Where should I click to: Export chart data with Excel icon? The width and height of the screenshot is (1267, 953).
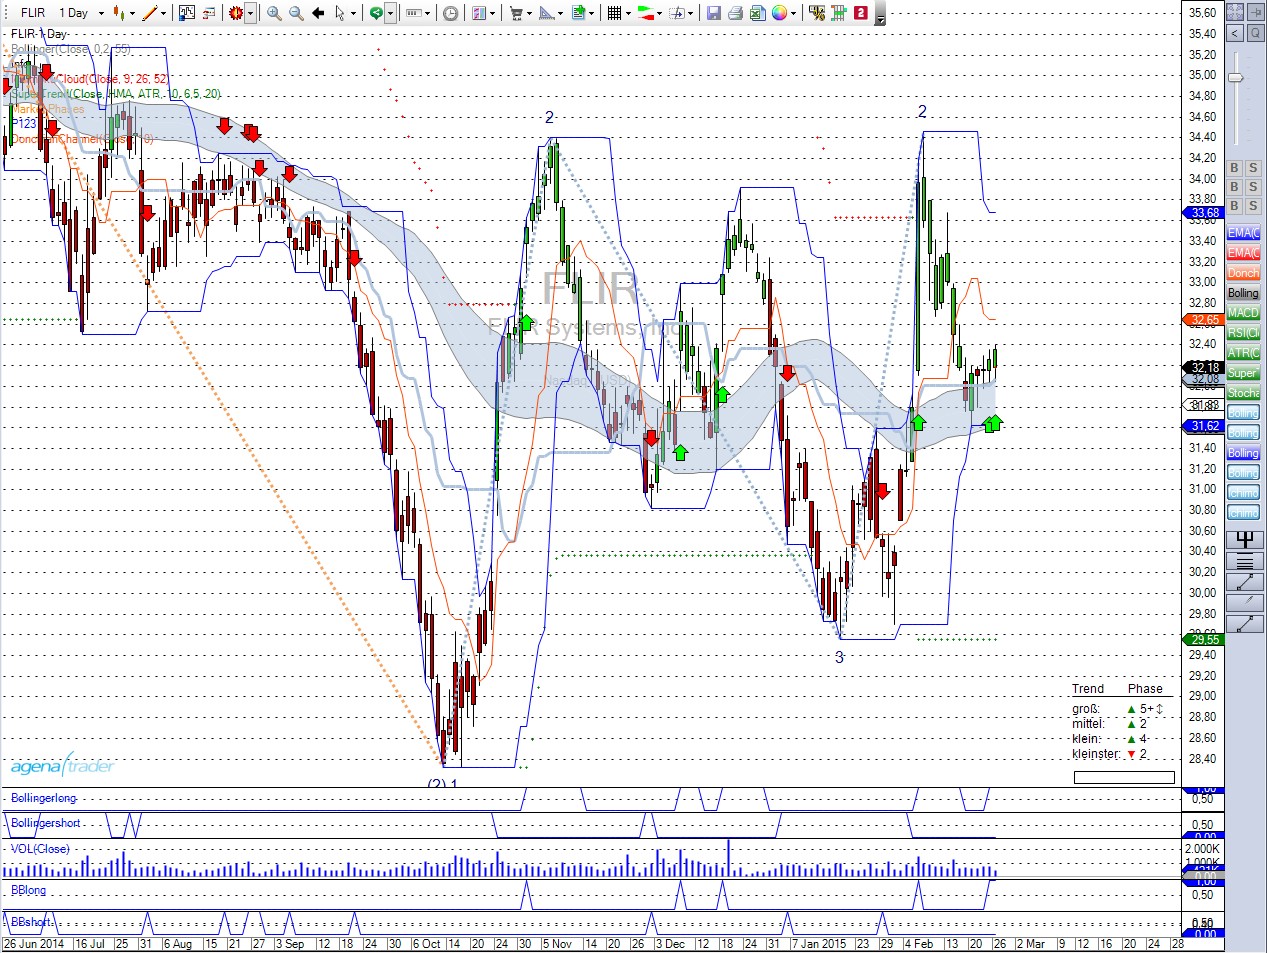(757, 13)
